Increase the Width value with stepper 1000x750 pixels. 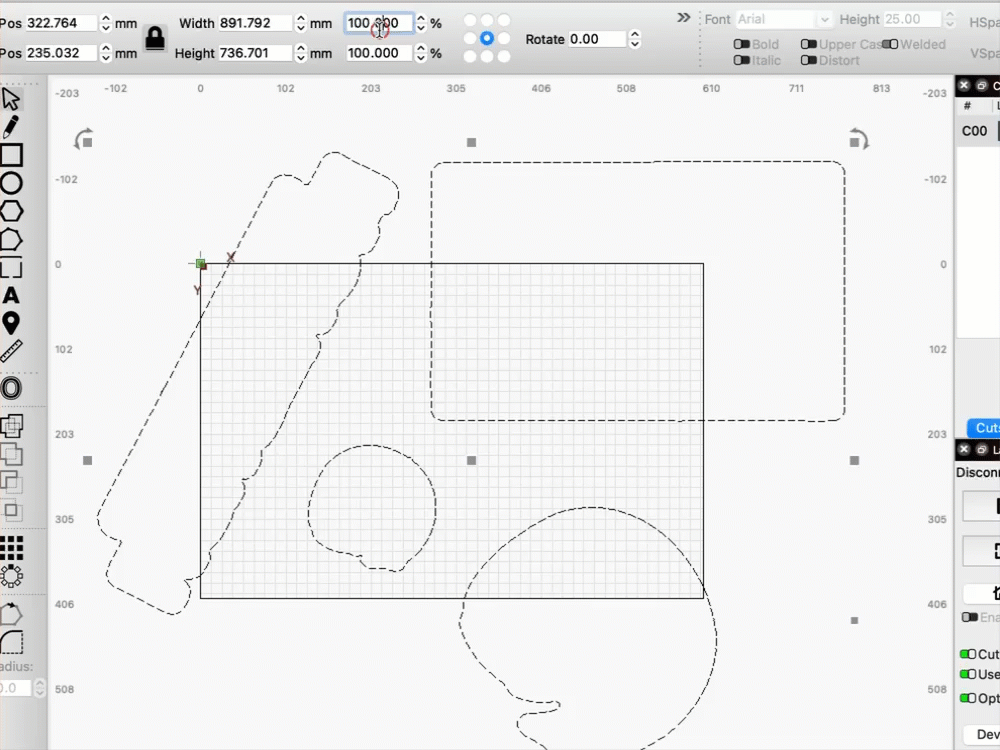coord(301,19)
